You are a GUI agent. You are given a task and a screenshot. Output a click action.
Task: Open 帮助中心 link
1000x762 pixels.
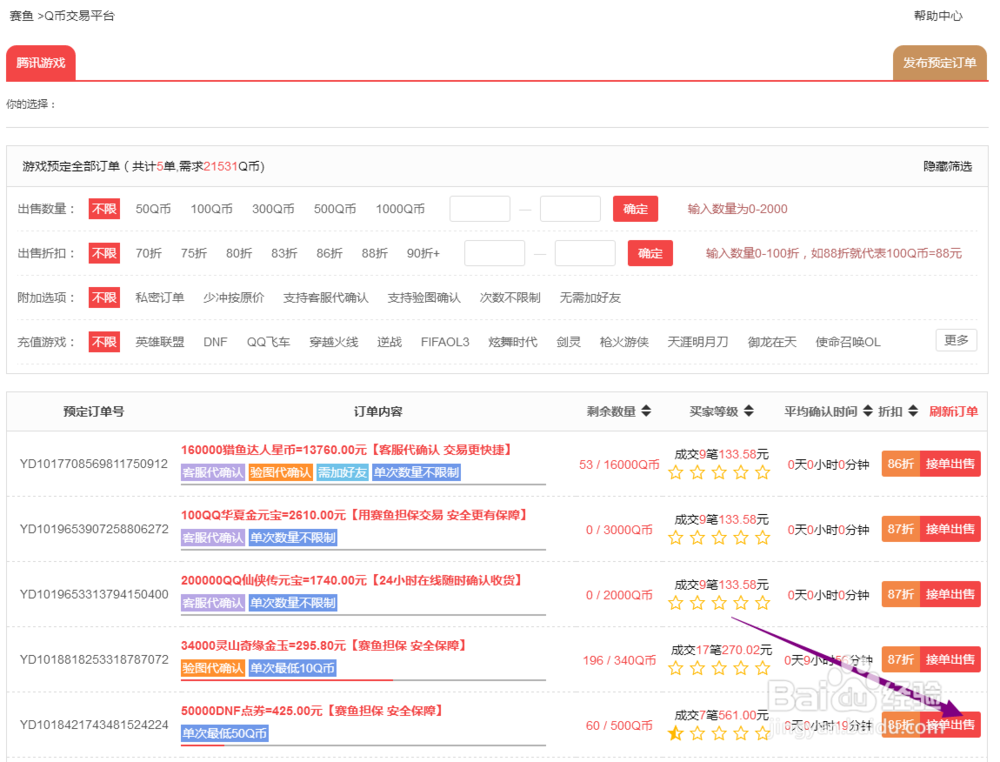click(938, 15)
